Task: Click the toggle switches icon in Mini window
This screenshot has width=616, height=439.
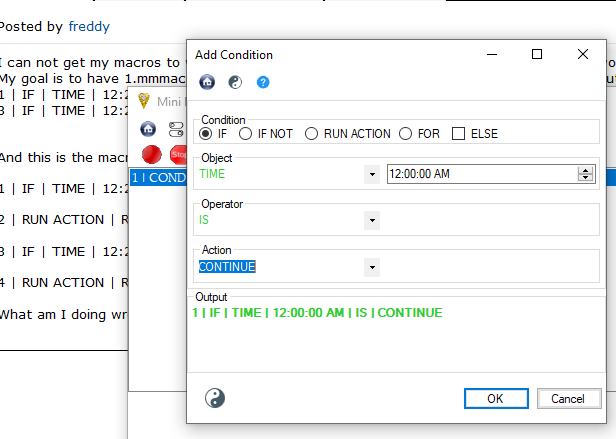Action: (x=176, y=129)
